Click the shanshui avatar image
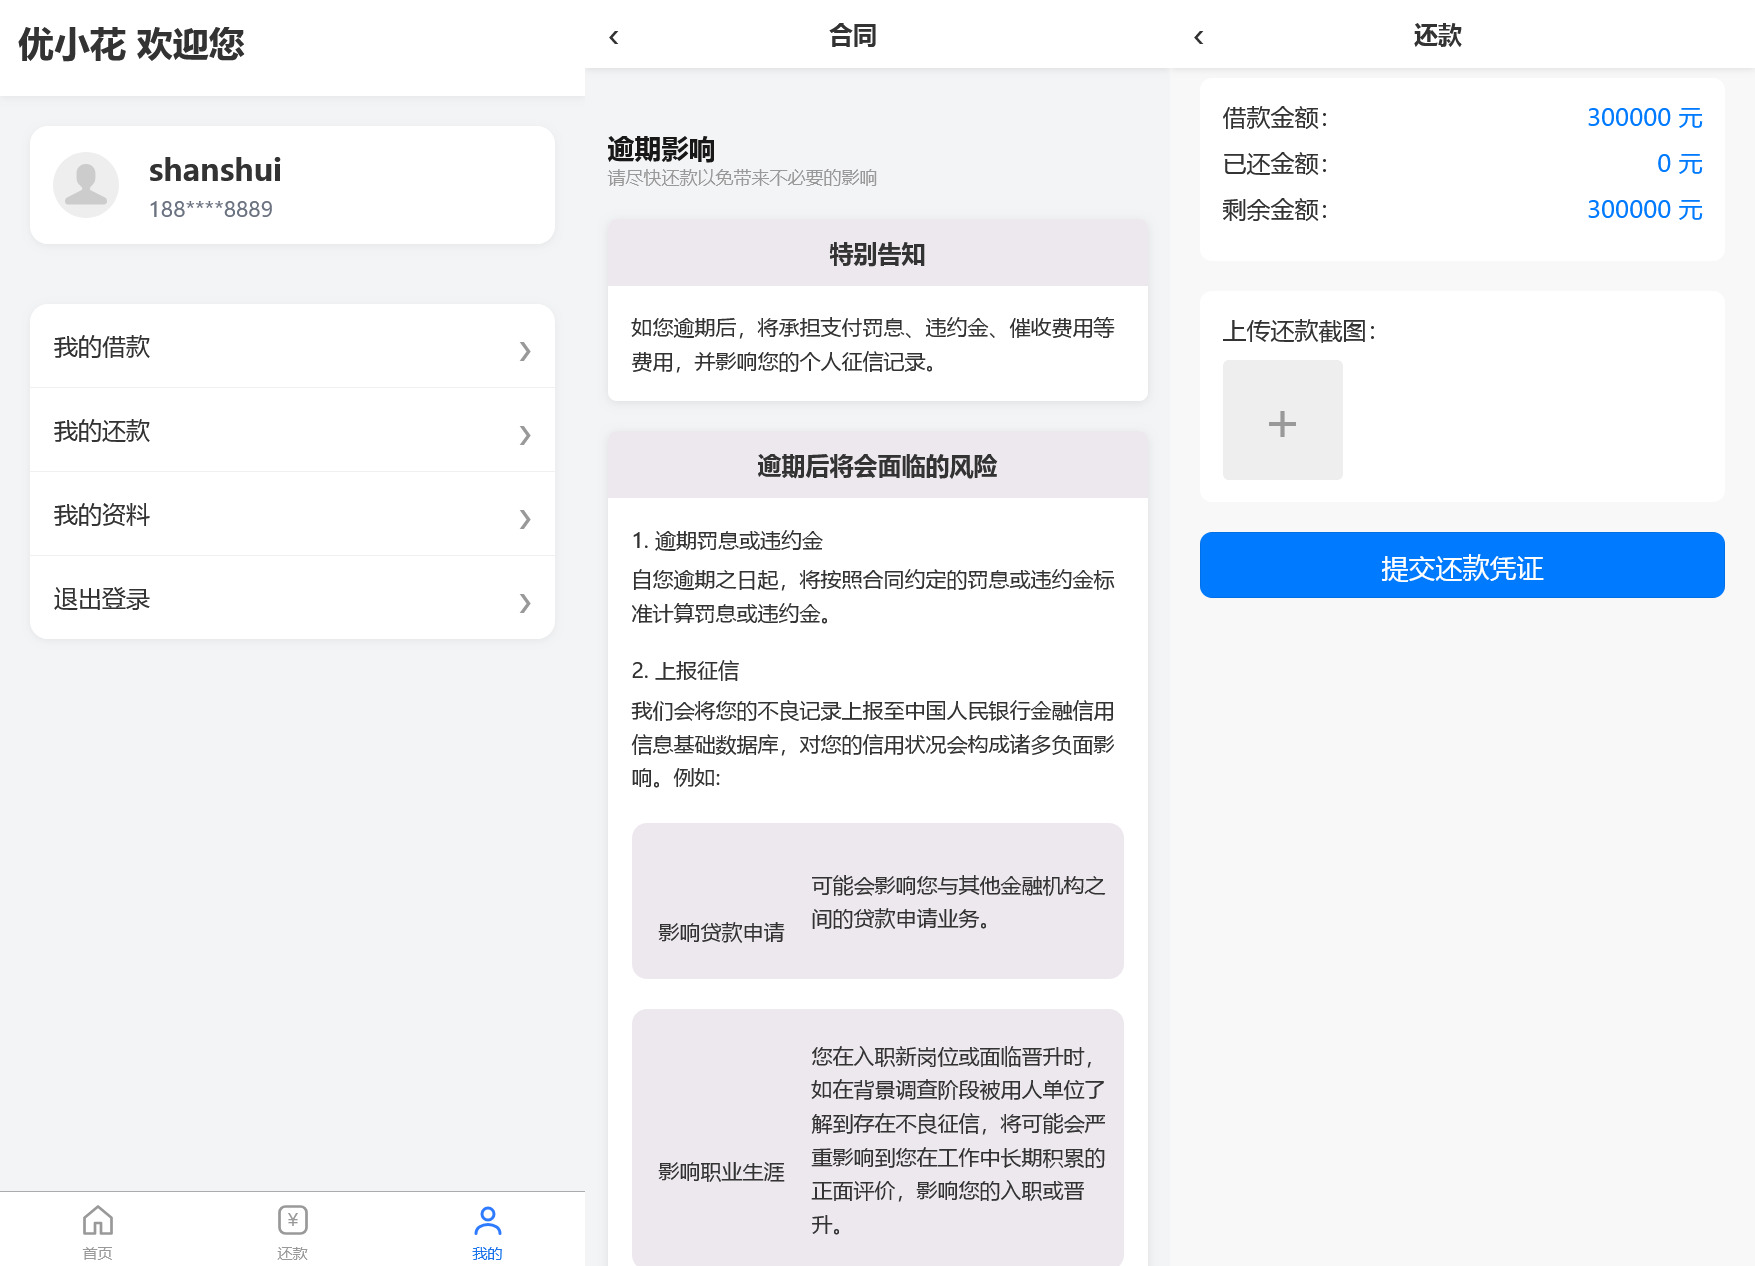 (x=86, y=184)
